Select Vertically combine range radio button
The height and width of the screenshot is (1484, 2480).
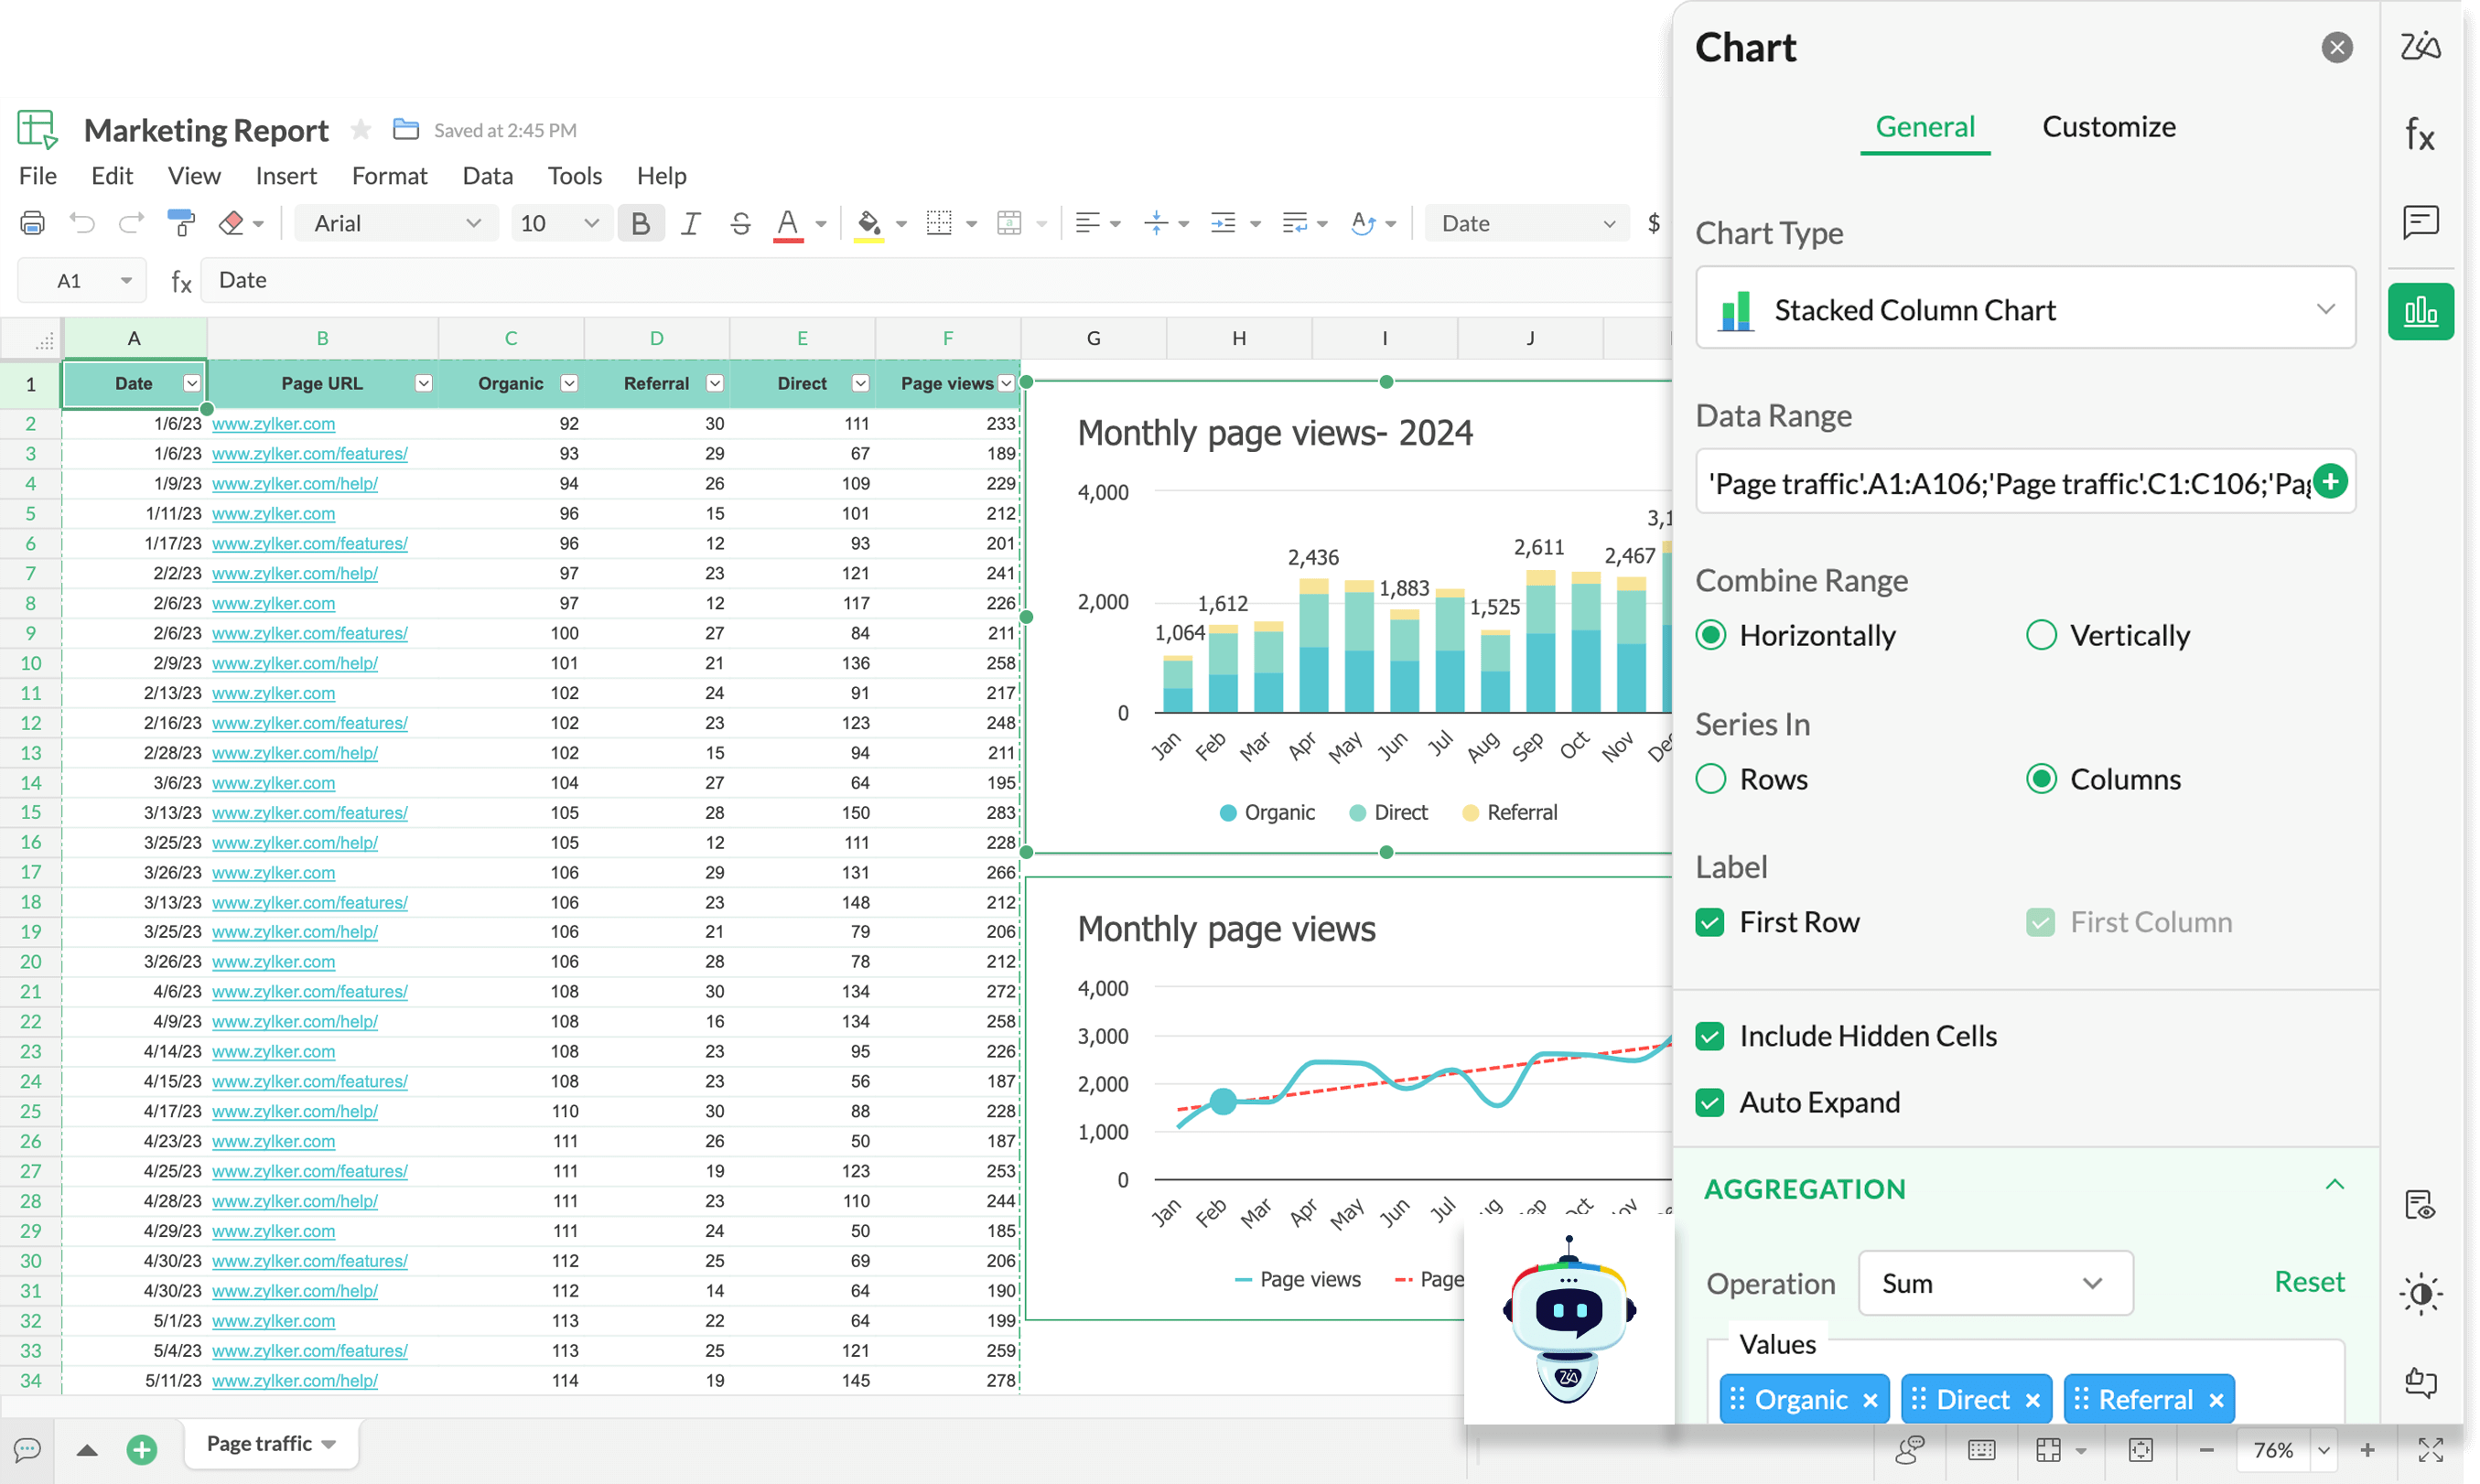[x=2042, y=634]
